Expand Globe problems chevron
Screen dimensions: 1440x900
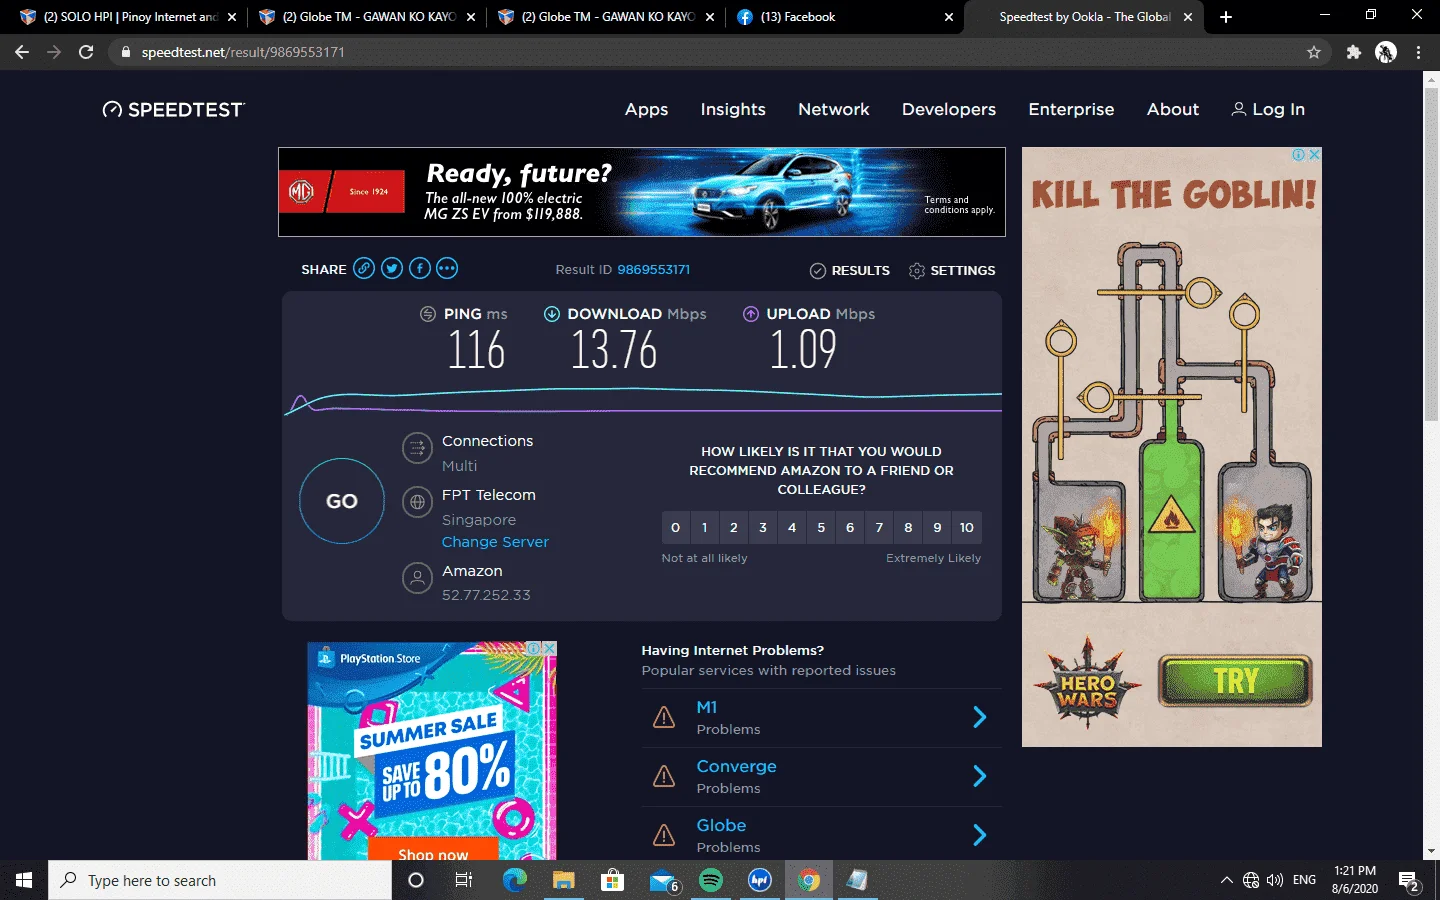(x=980, y=835)
